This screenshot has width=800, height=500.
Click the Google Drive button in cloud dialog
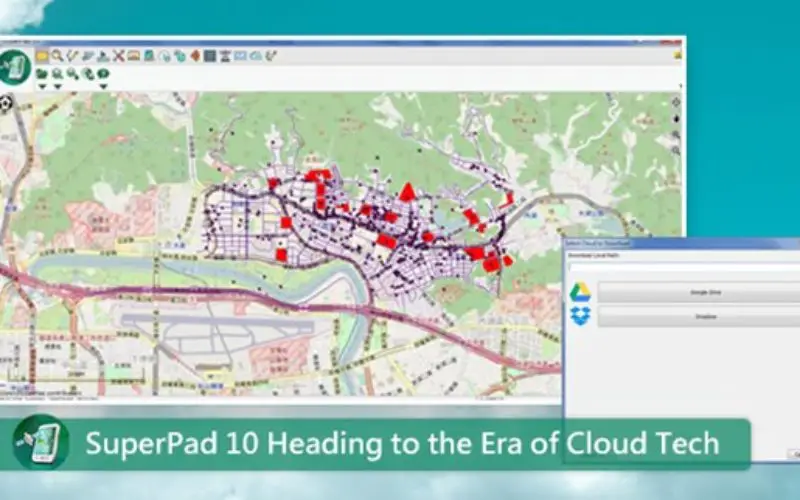(x=699, y=293)
